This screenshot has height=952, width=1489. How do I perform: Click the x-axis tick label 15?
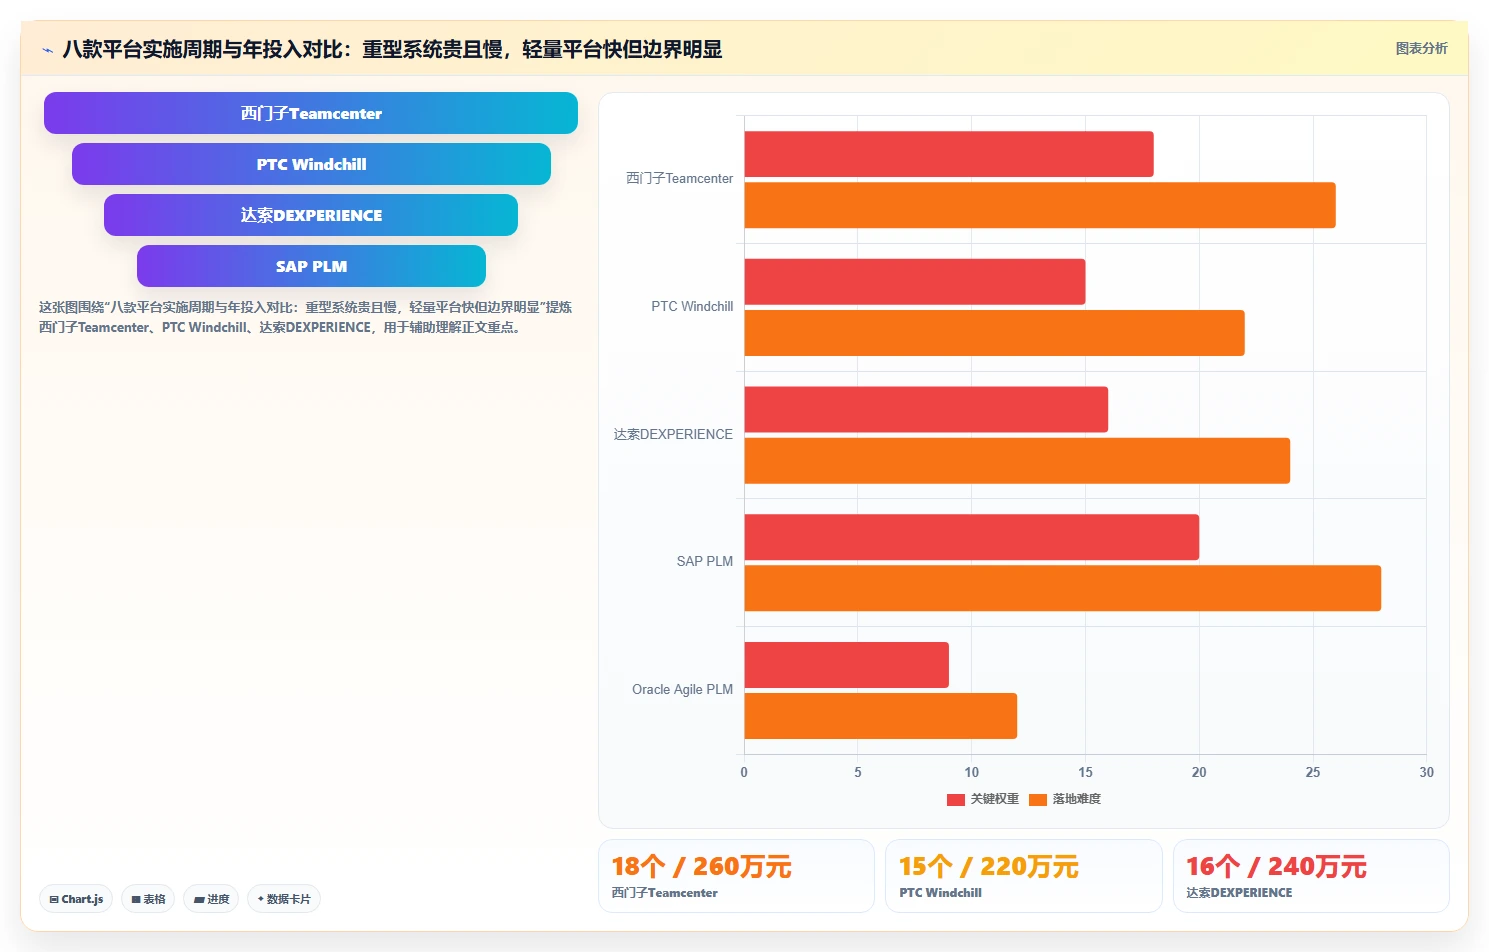tap(1085, 773)
